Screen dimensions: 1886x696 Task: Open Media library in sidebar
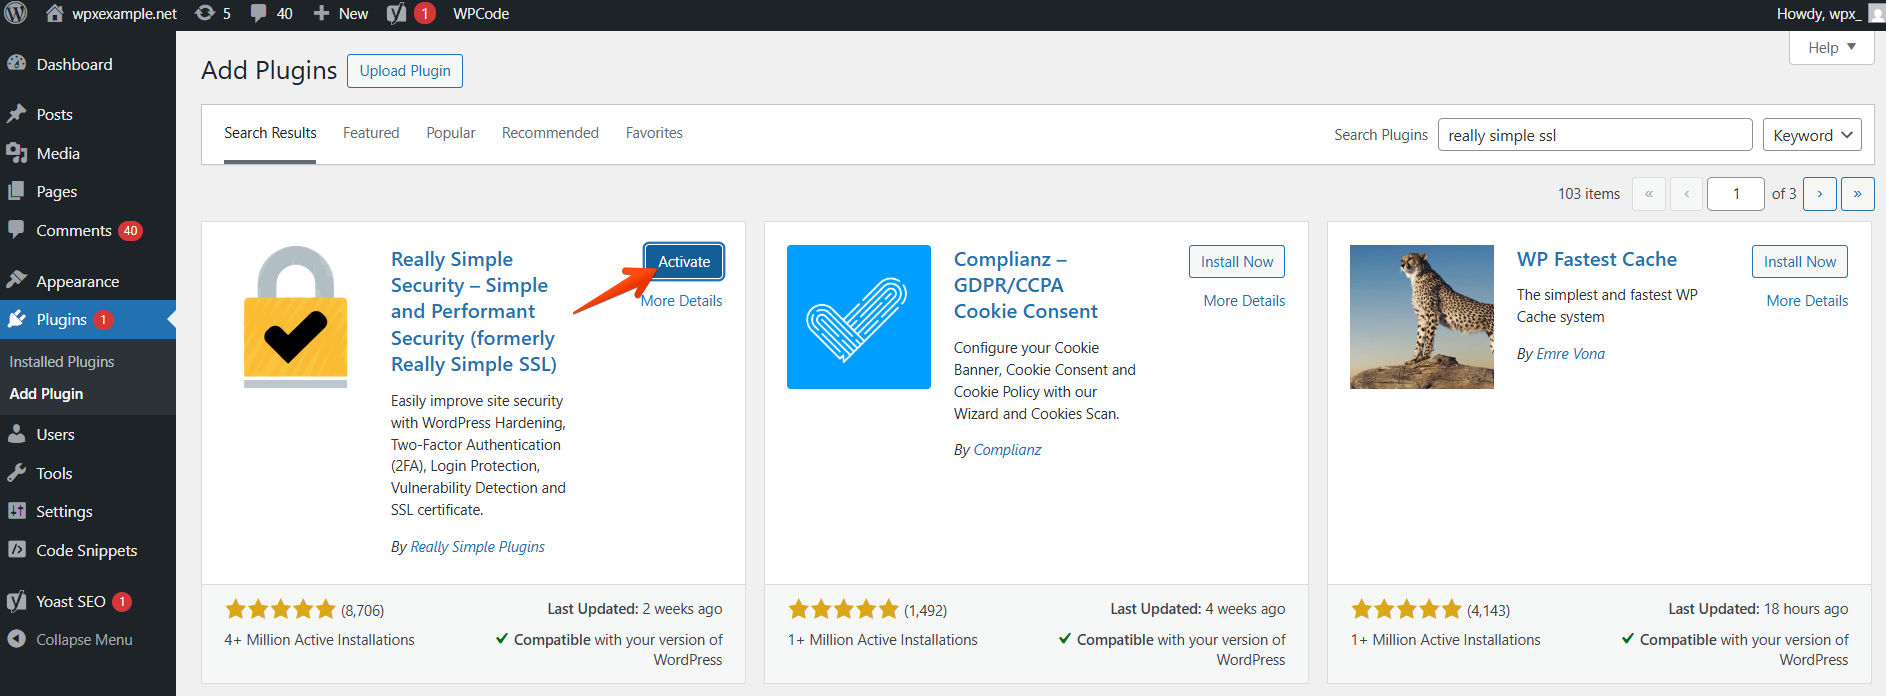click(x=58, y=153)
